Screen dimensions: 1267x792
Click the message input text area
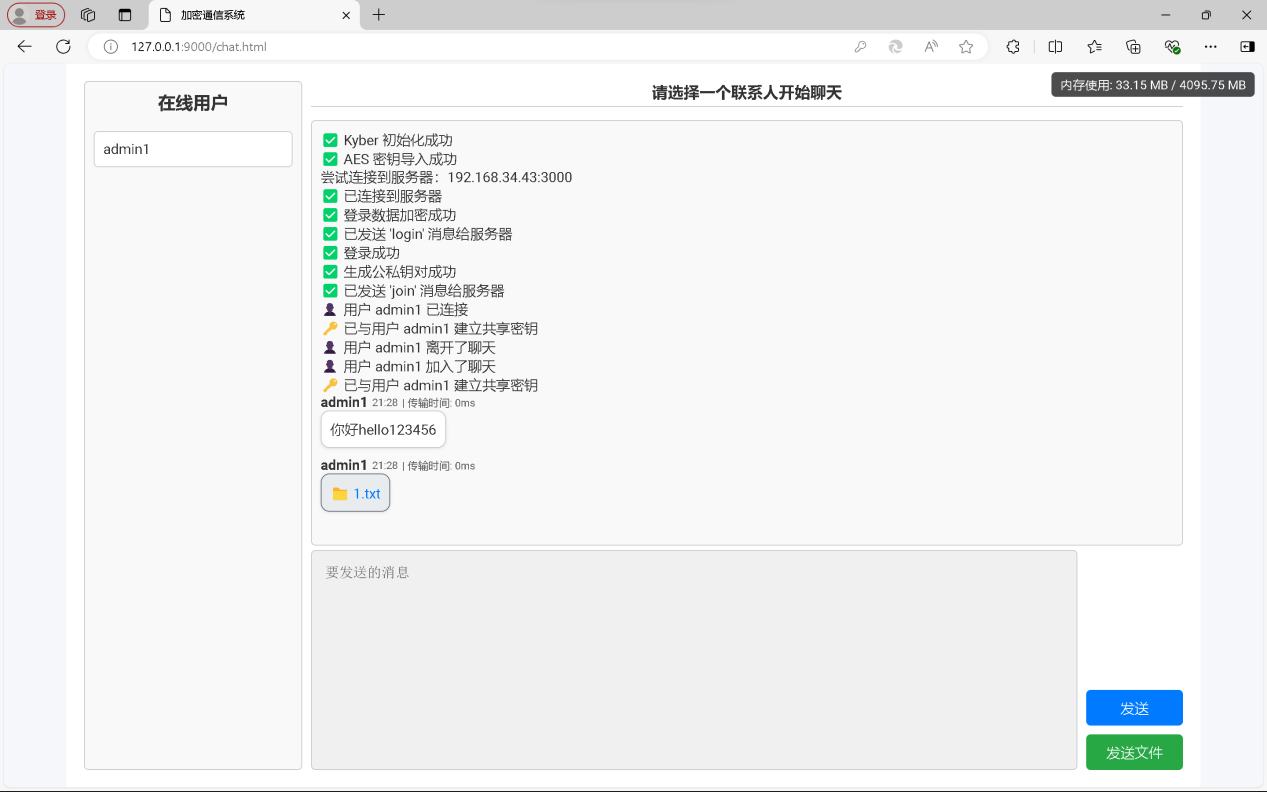(x=694, y=660)
